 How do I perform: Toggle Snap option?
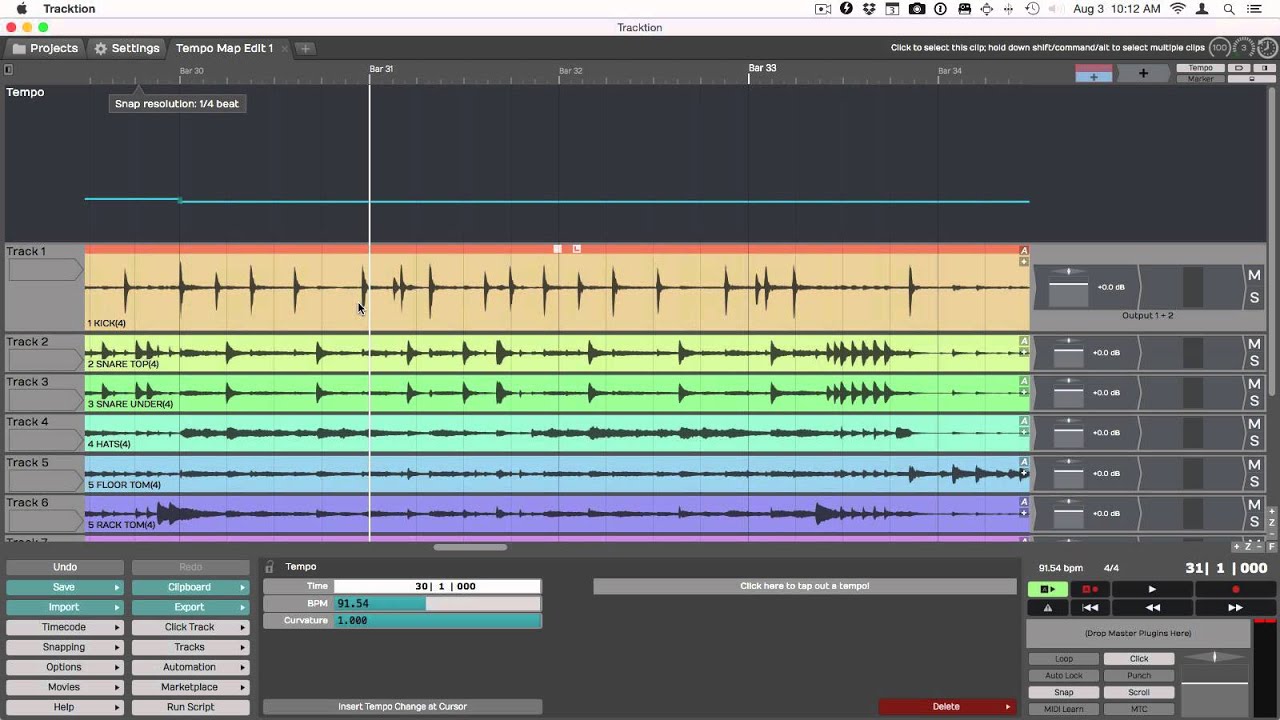coord(1064,692)
